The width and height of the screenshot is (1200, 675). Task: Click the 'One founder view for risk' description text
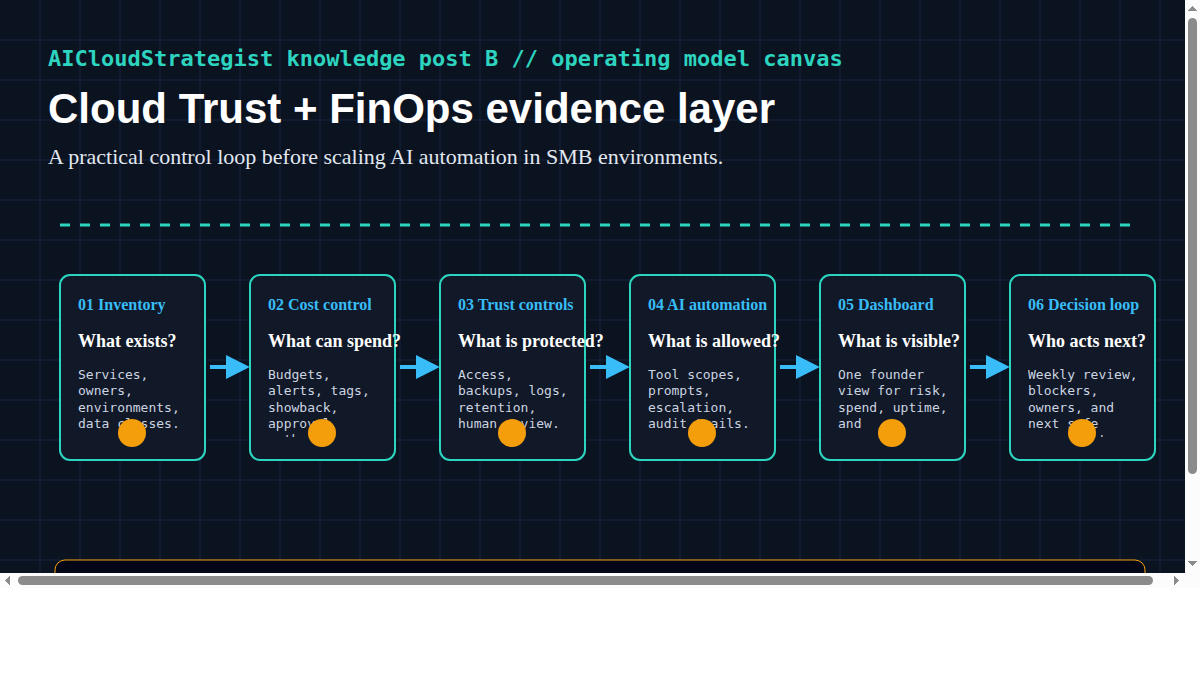click(893, 399)
